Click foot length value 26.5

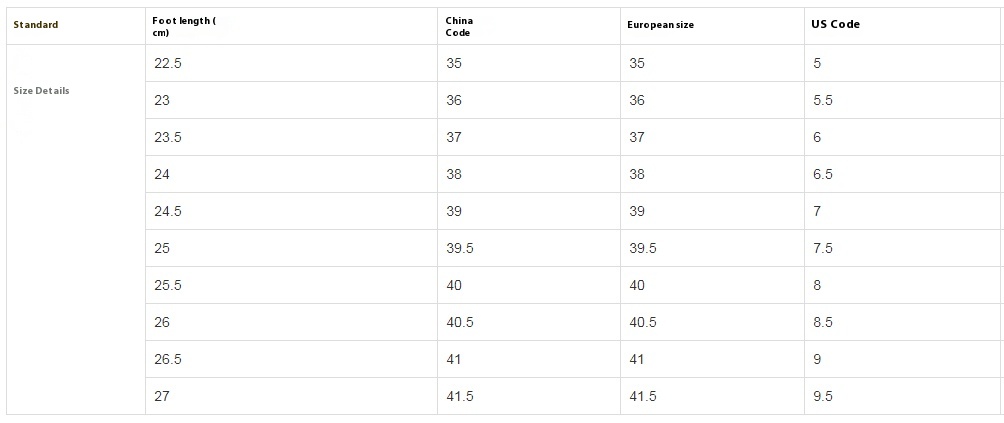168,359
